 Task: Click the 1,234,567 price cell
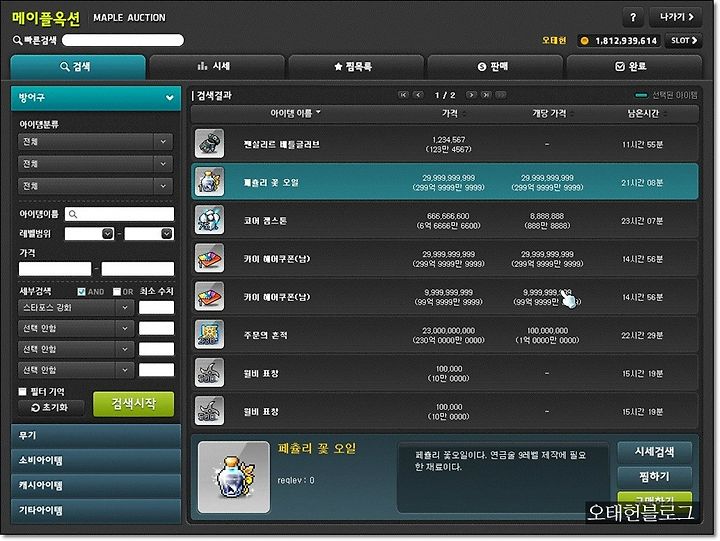coord(449,144)
